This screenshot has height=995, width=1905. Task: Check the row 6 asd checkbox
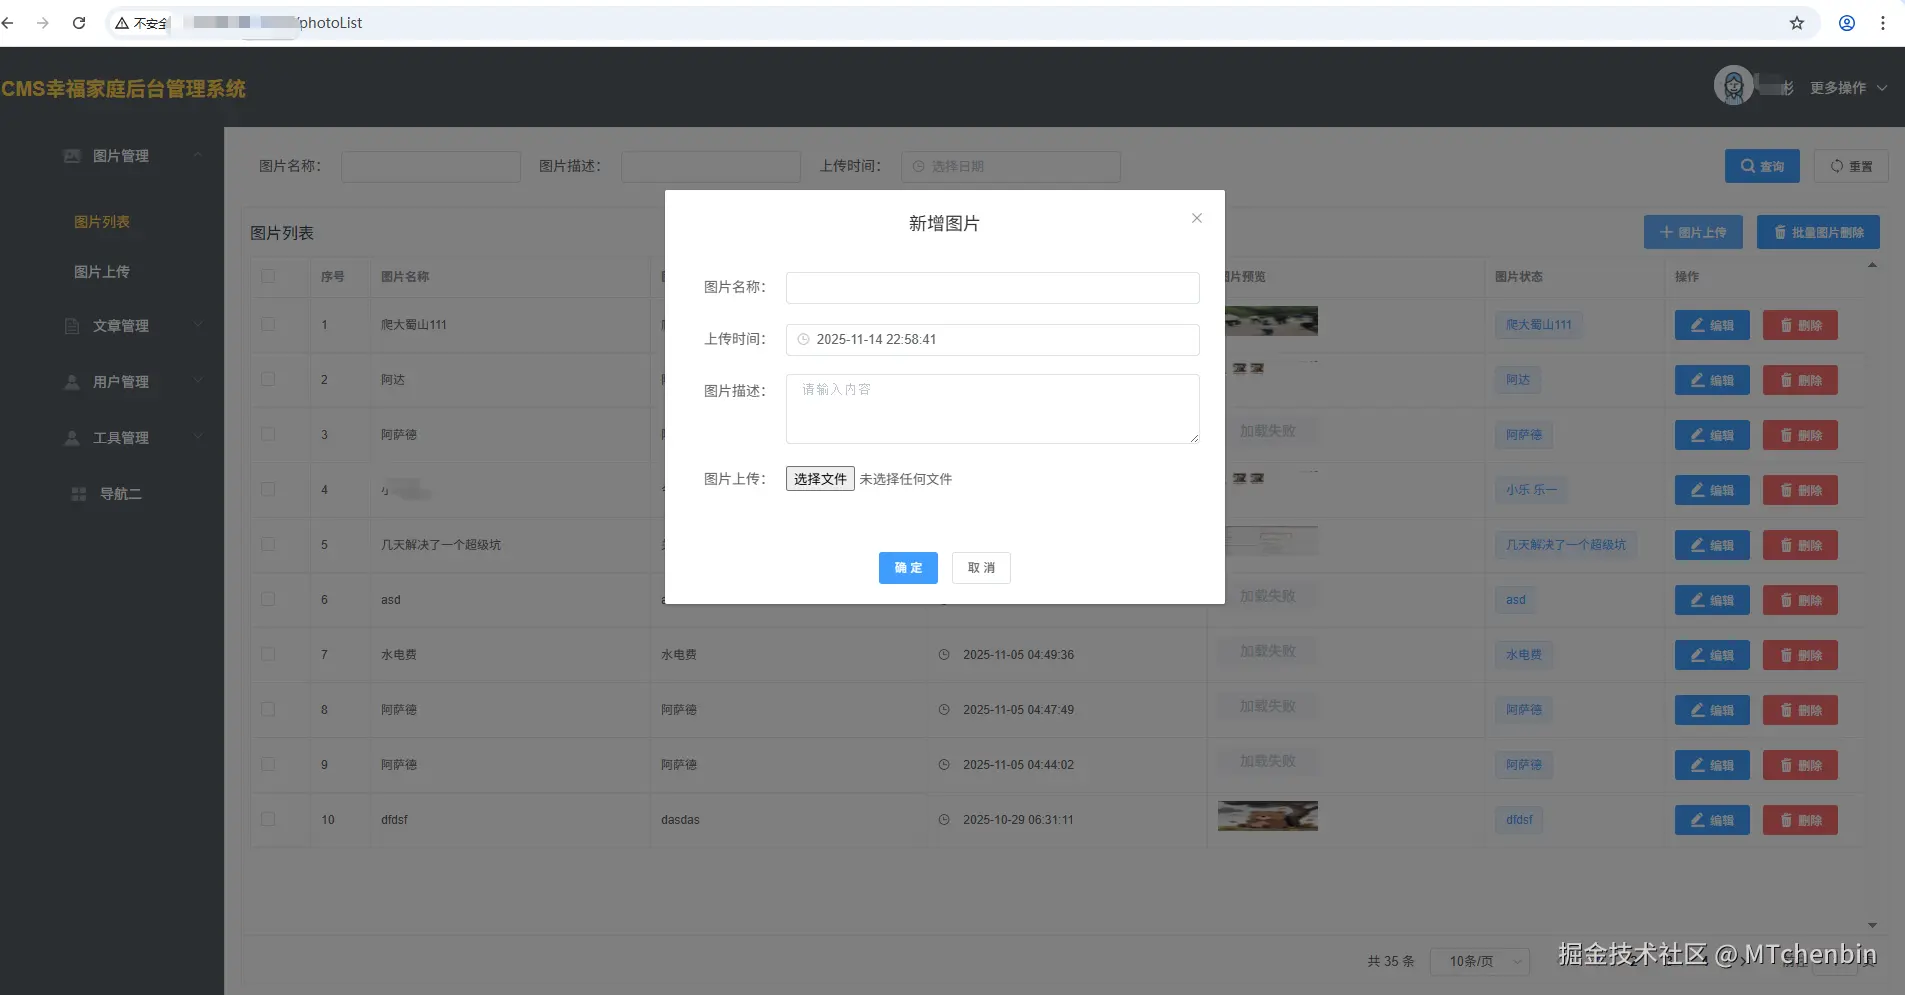click(x=268, y=599)
